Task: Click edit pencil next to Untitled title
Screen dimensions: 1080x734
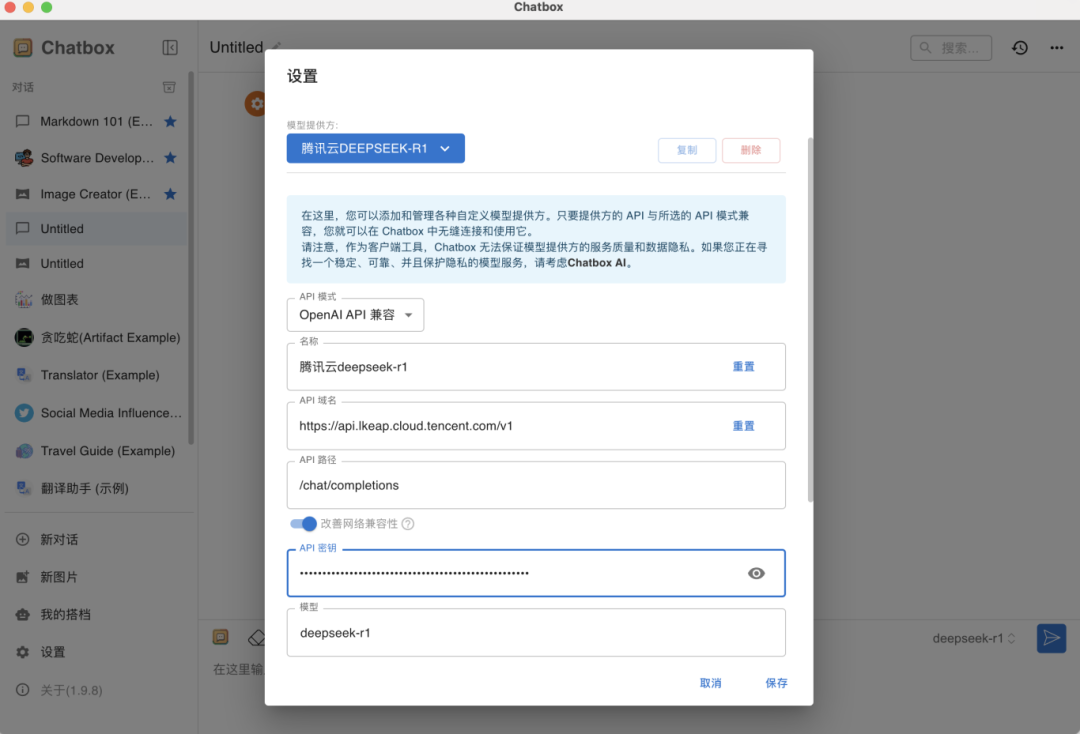Action: (276, 47)
